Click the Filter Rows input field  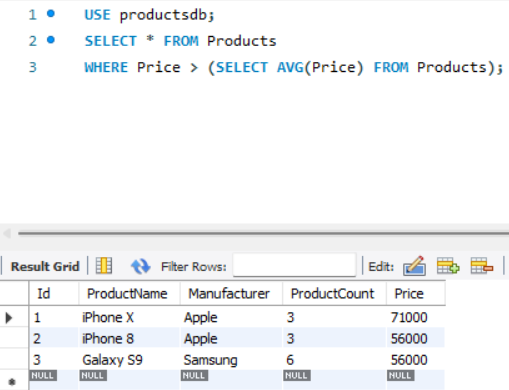(x=294, y=265)
